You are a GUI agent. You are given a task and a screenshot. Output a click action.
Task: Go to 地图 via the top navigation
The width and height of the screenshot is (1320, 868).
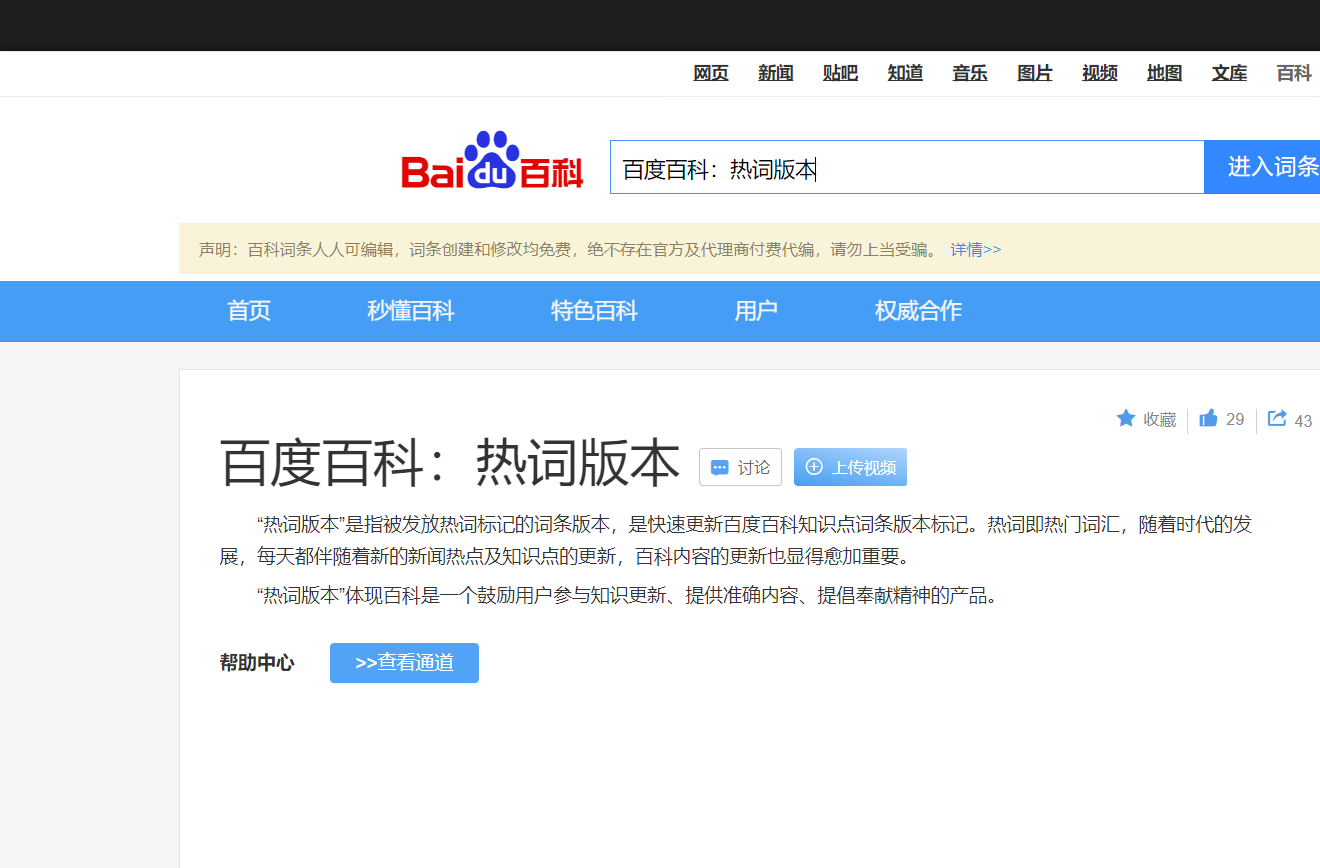point(1163,73)
